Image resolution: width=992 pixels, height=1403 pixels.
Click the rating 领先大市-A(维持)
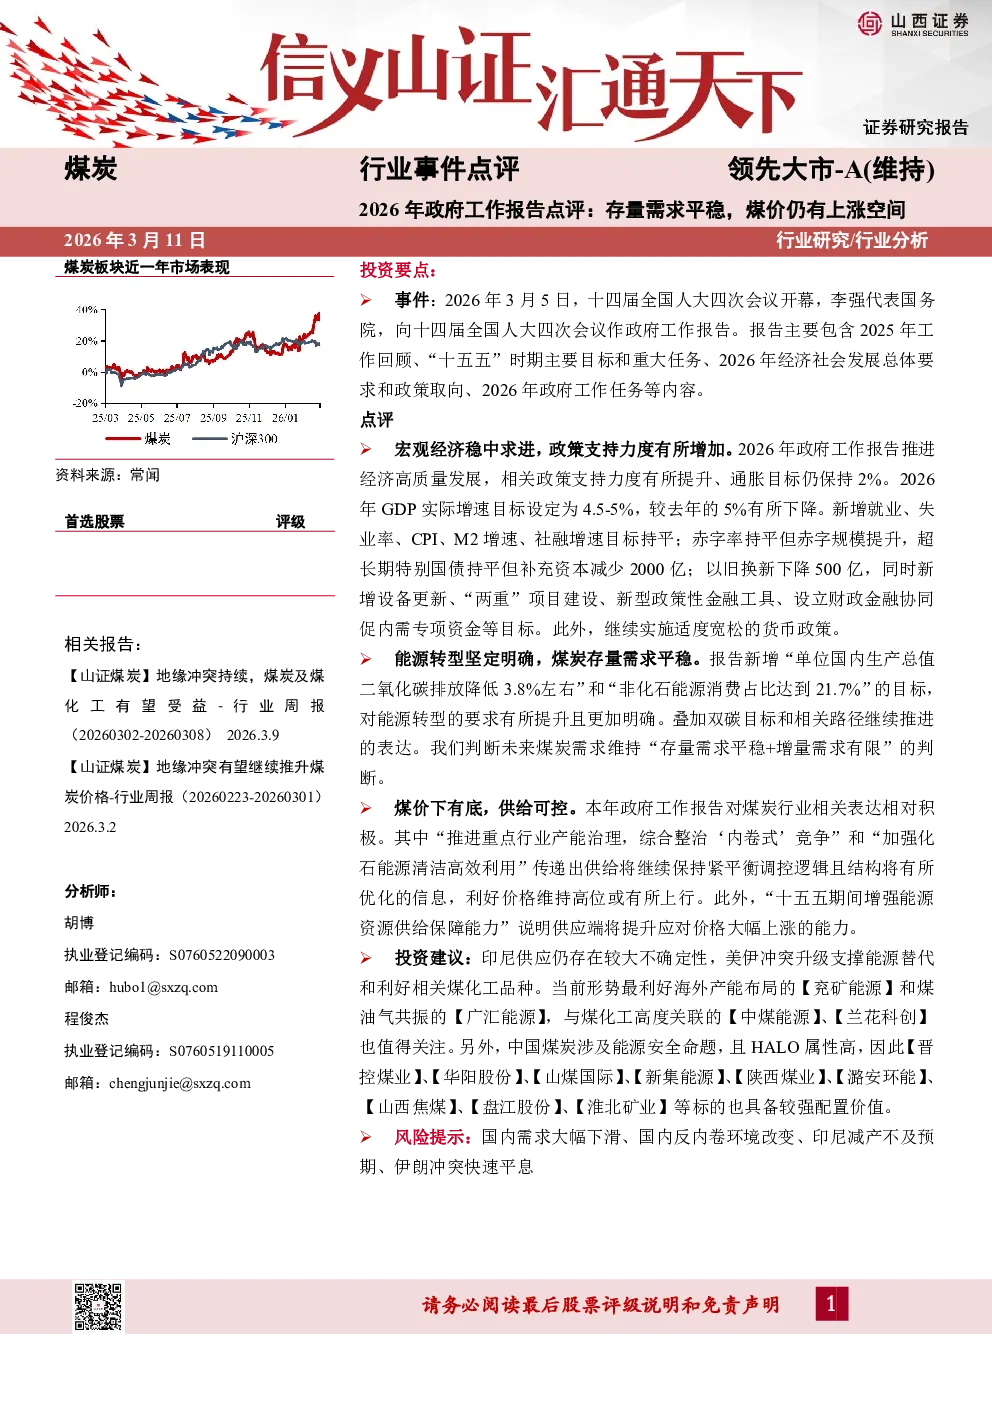831,169
